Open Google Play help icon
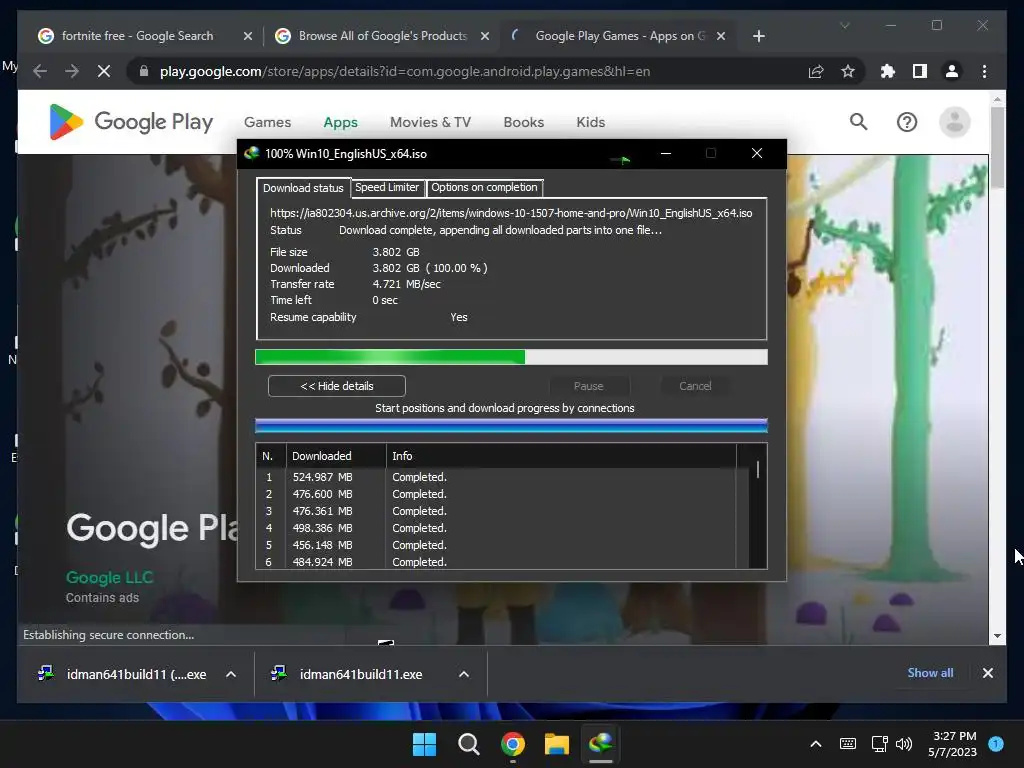Image resolution: width=1024 pixels, height=768 pixels. [x=906, y=122]
